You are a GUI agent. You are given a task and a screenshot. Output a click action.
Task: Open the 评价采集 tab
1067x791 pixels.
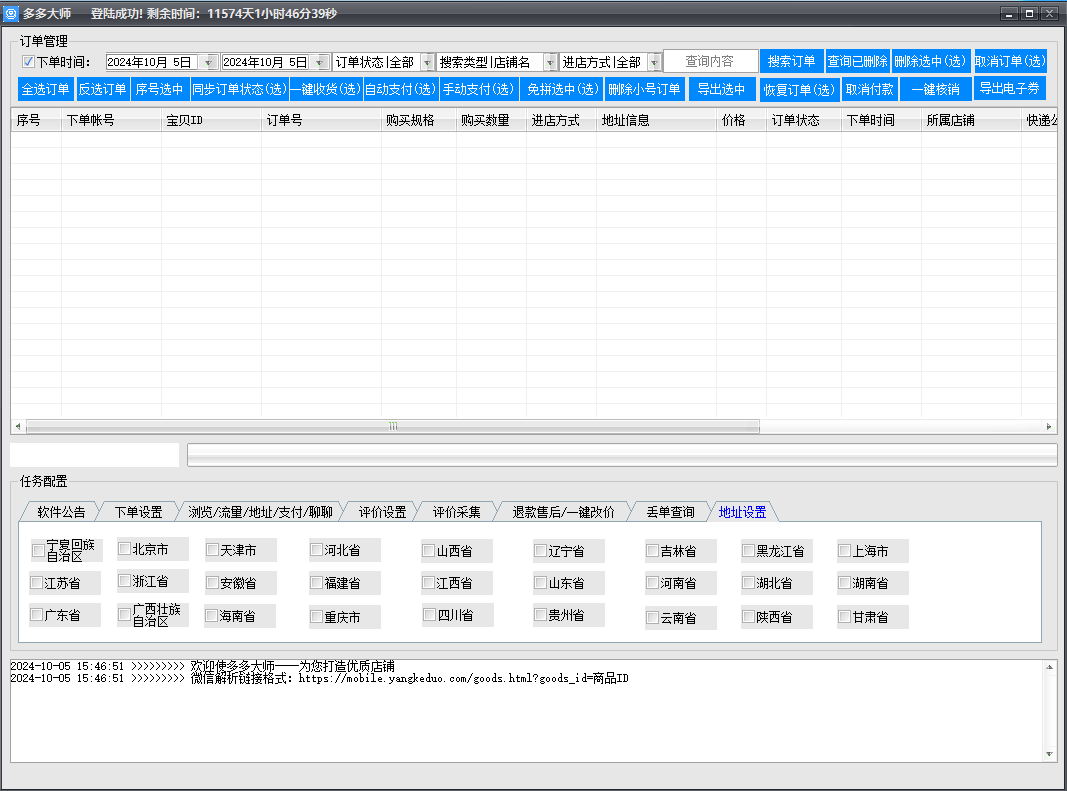point(456,512)
